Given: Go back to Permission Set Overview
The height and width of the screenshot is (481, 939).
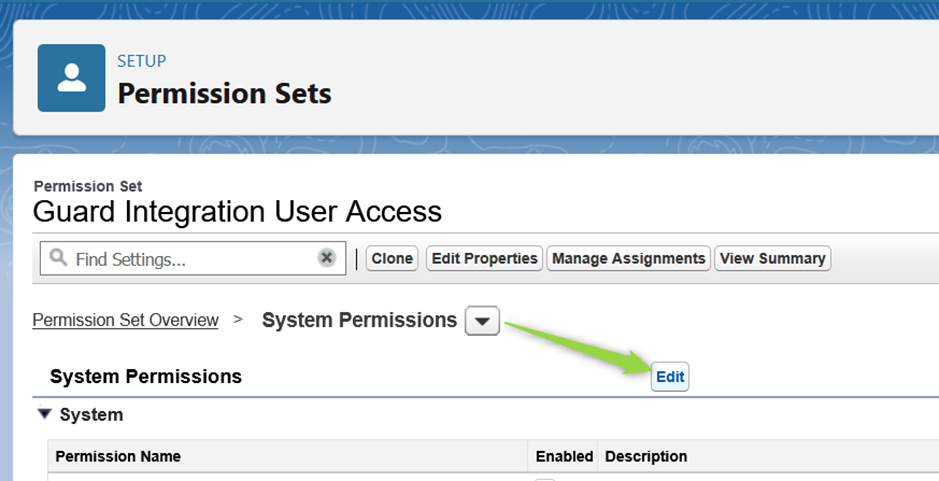Looking at the screenshot, I should pos(125,320).
